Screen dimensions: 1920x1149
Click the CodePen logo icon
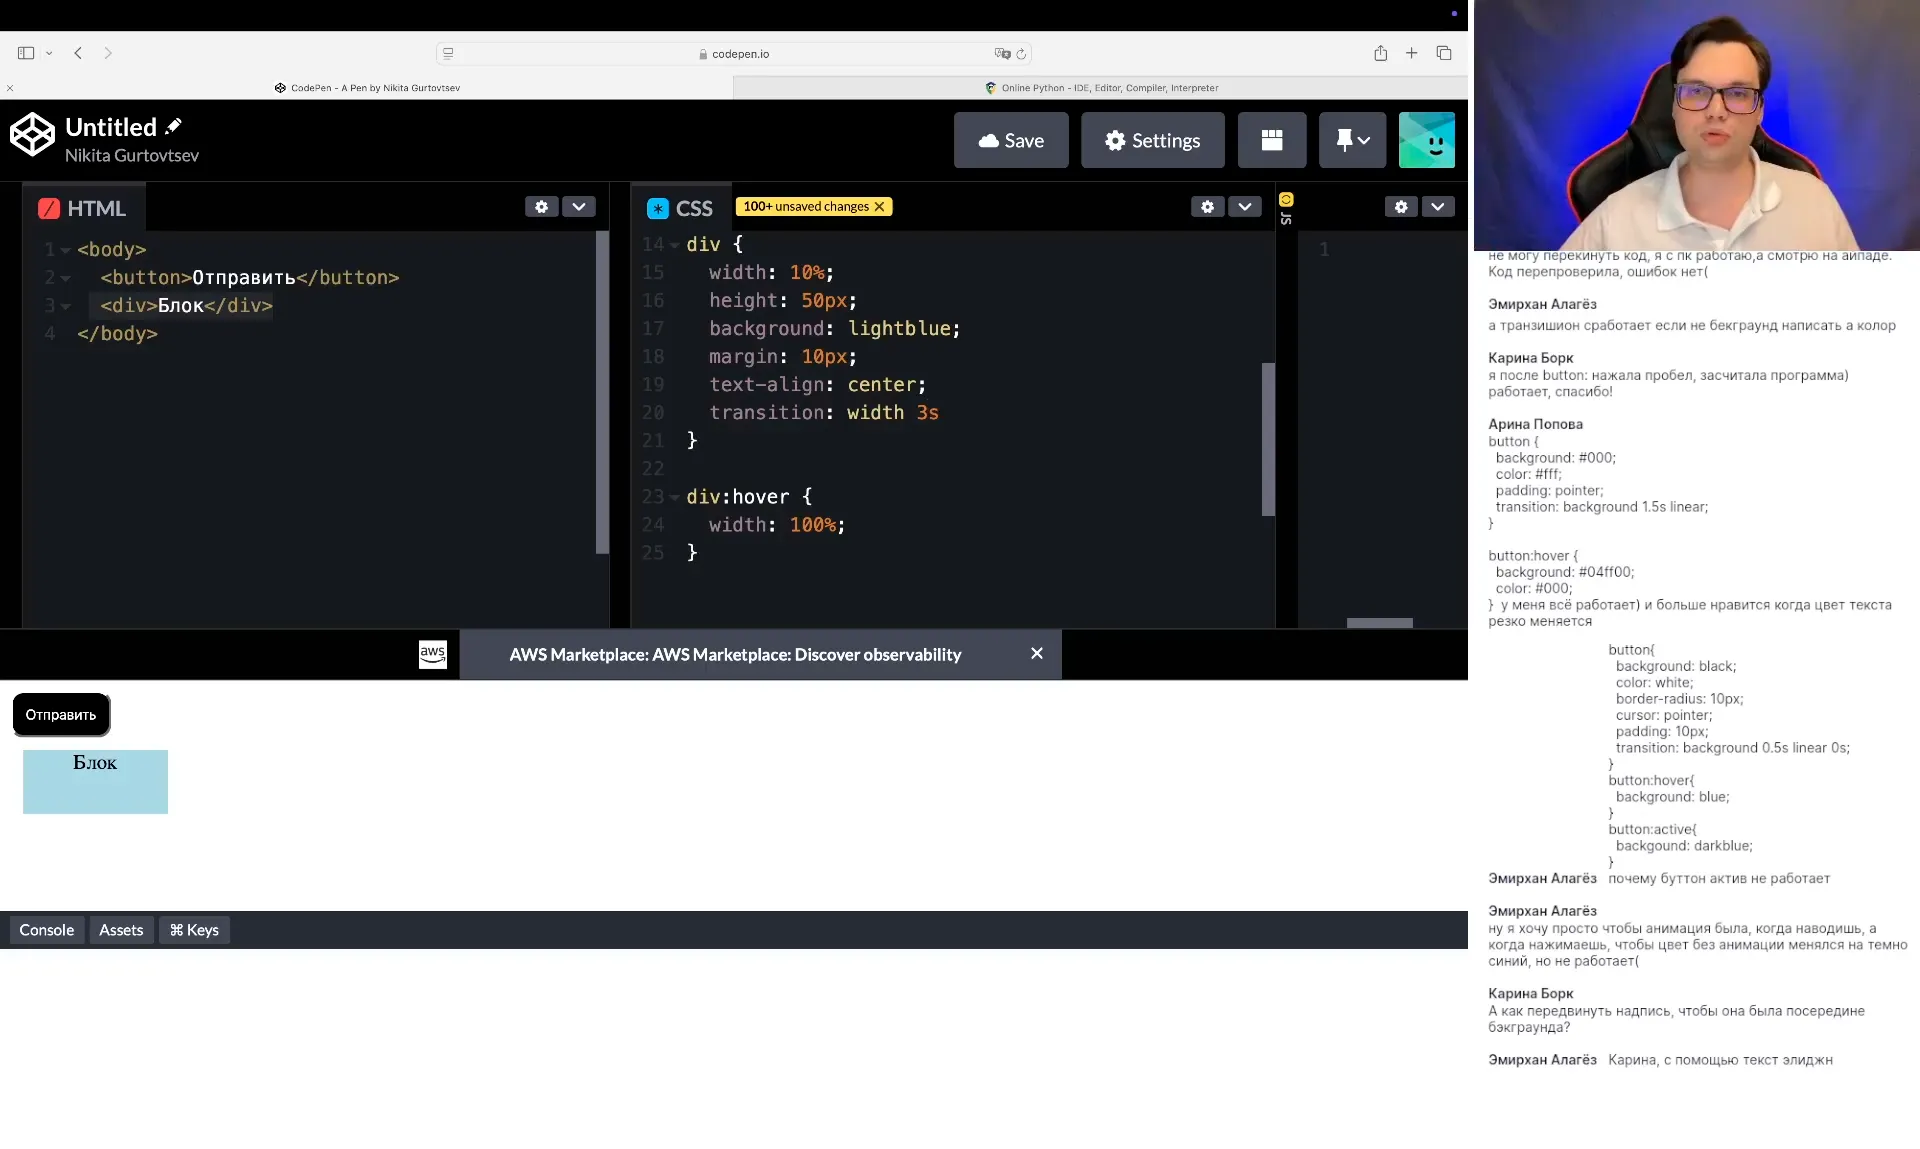(32, 135)
